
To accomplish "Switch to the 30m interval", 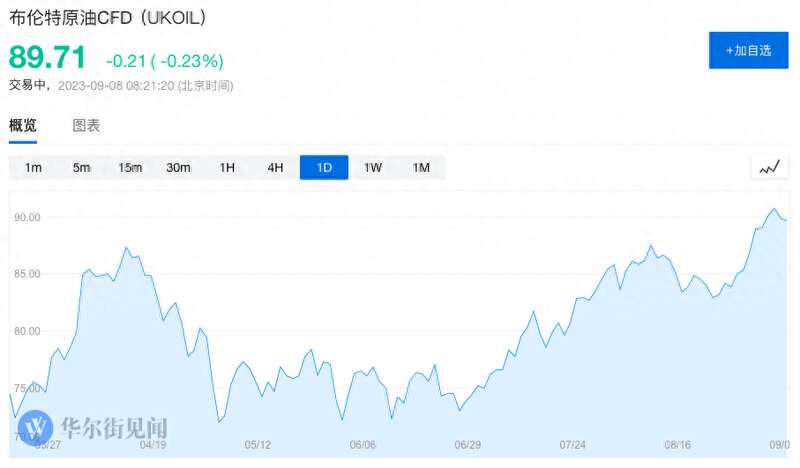I will [178, 167].
